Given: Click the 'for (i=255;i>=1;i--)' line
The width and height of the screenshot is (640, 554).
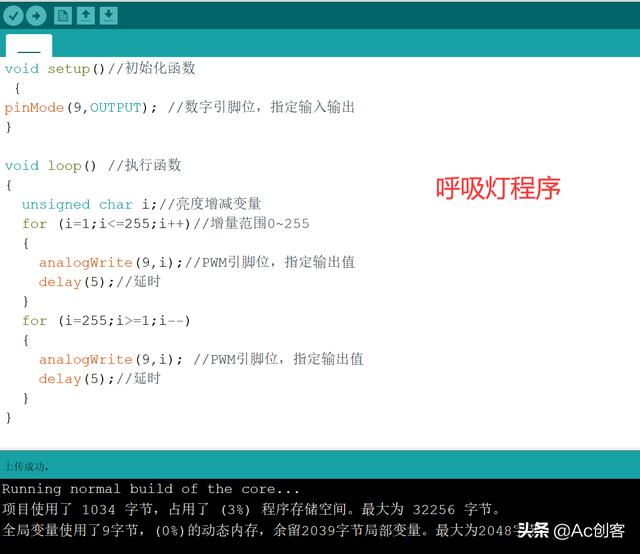Looking at the screenshot, I should click(x=106, y=320).
